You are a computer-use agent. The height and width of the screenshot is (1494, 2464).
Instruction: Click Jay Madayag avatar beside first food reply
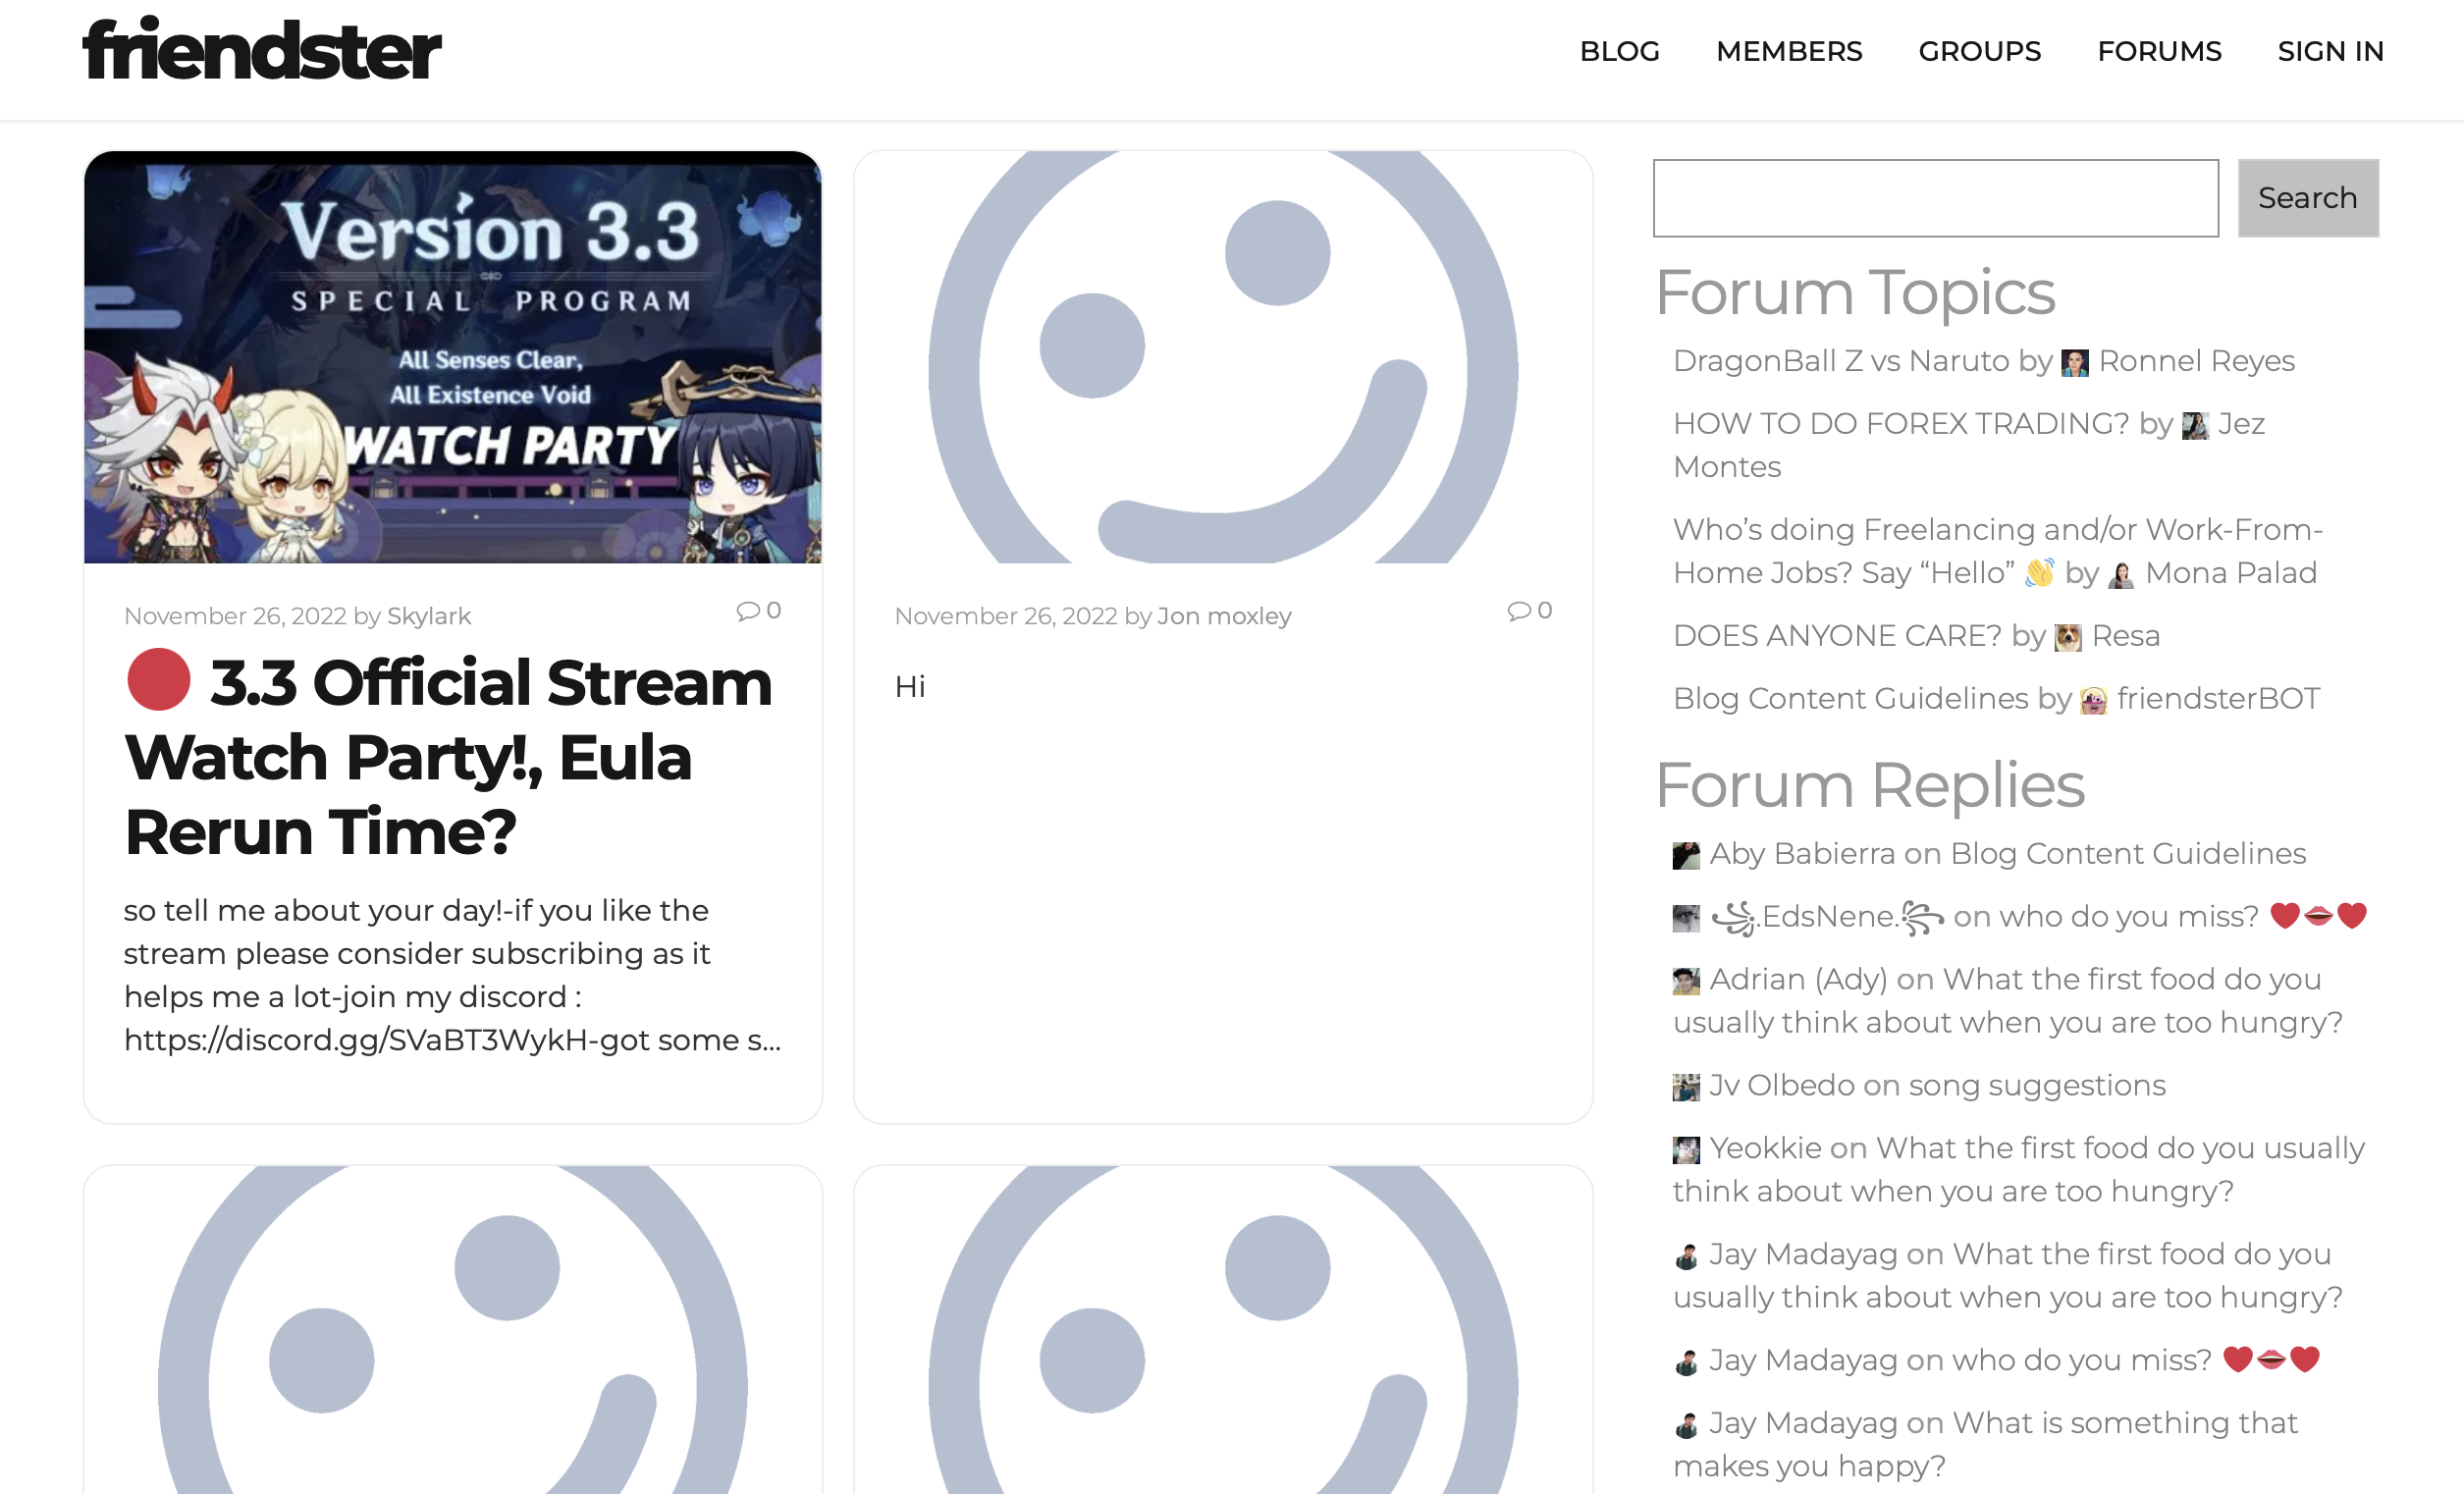pos(1686,1257)
